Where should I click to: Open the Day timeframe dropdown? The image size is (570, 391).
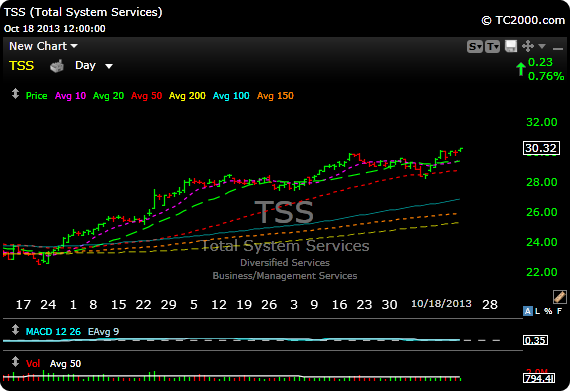pos(94,66)
